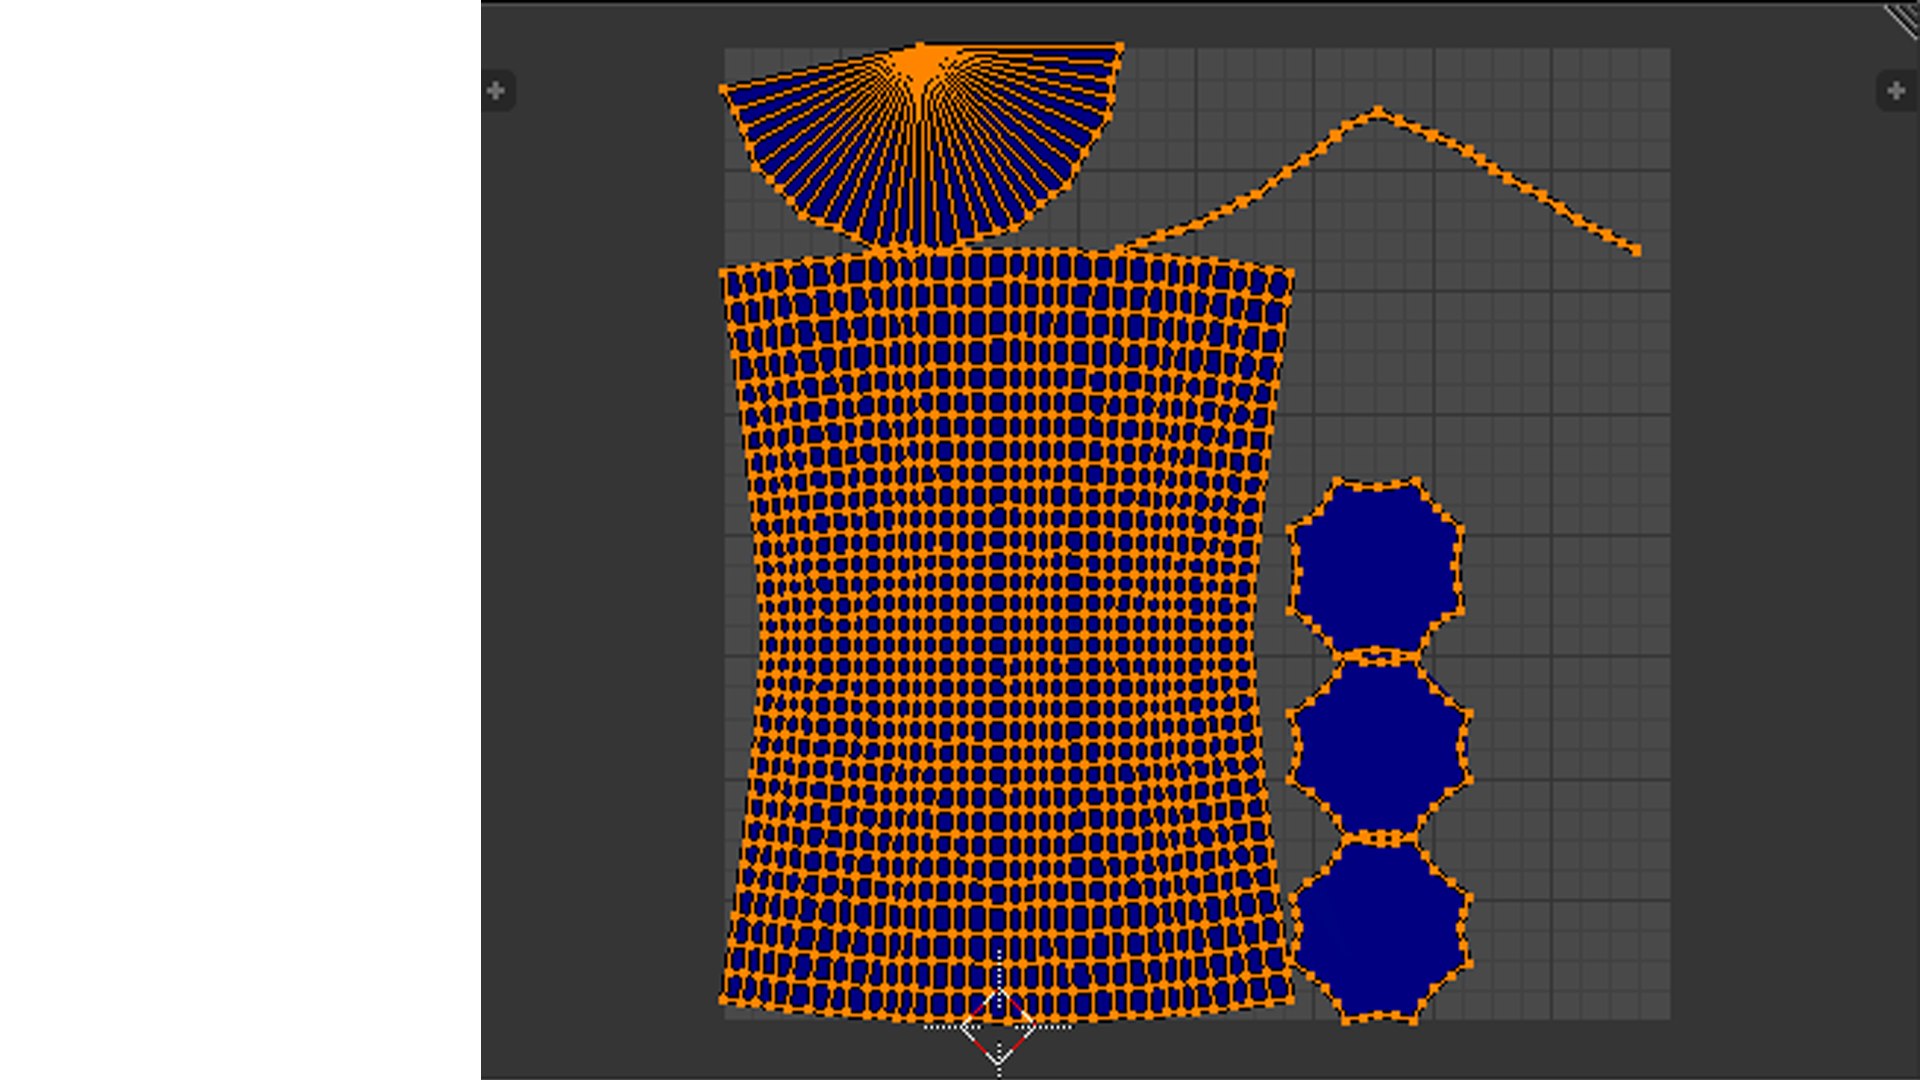The height and width of the screenshot is (1080, 1920).
Task: Expand the left tool shelf plus button
Action: (497, 91)
